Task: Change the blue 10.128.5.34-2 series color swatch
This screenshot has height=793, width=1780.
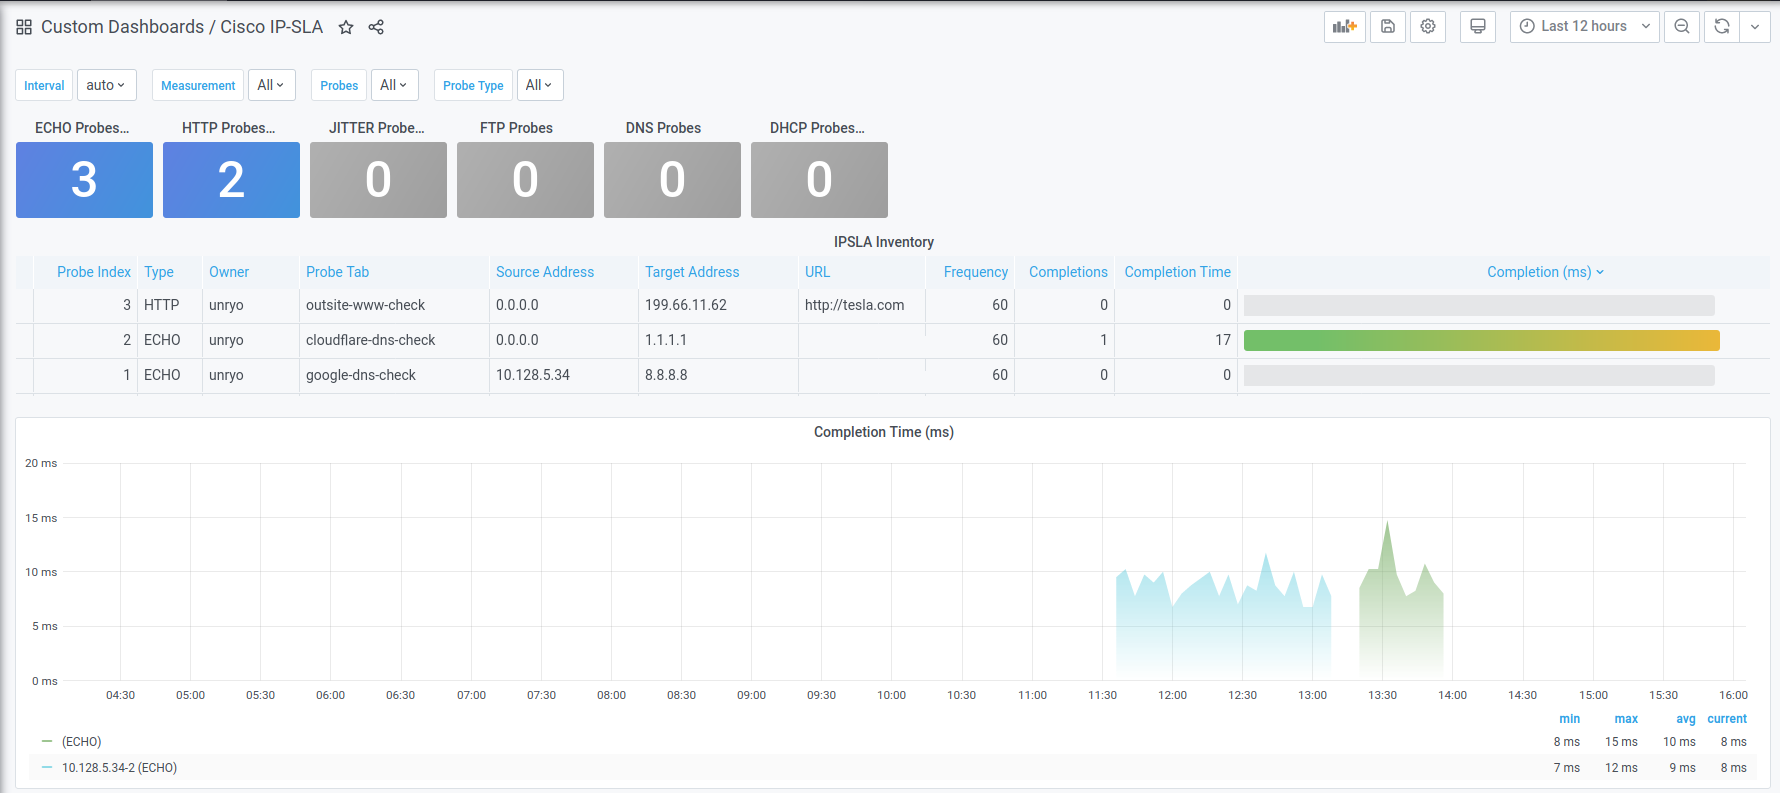Action: (x=47, y=767)
